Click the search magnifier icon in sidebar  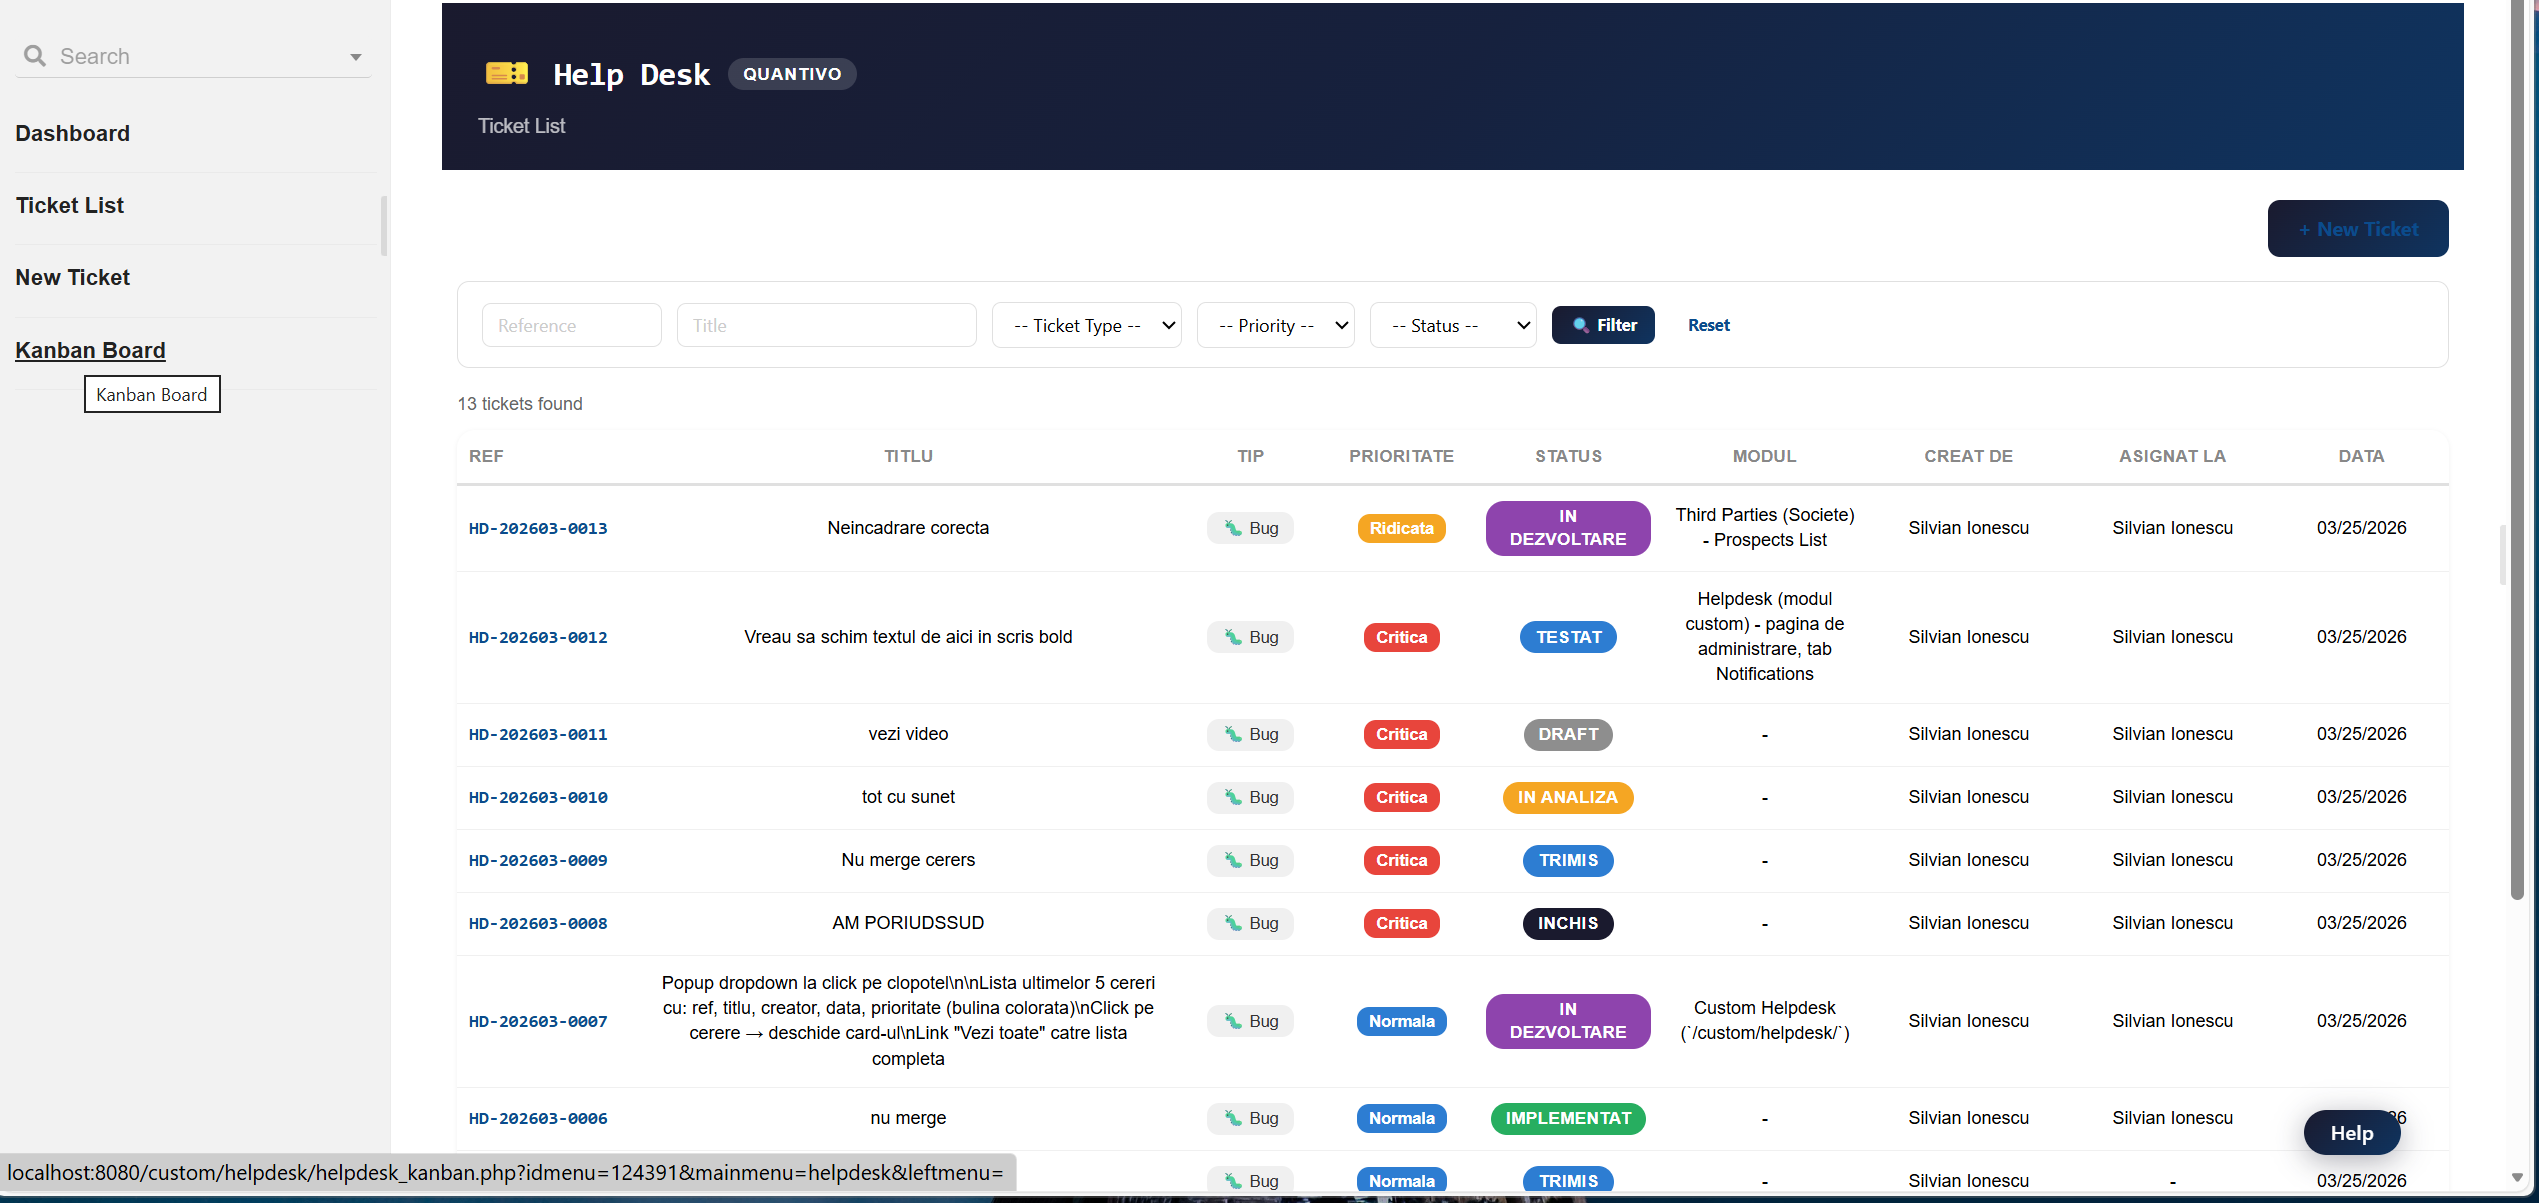[35, 56]
